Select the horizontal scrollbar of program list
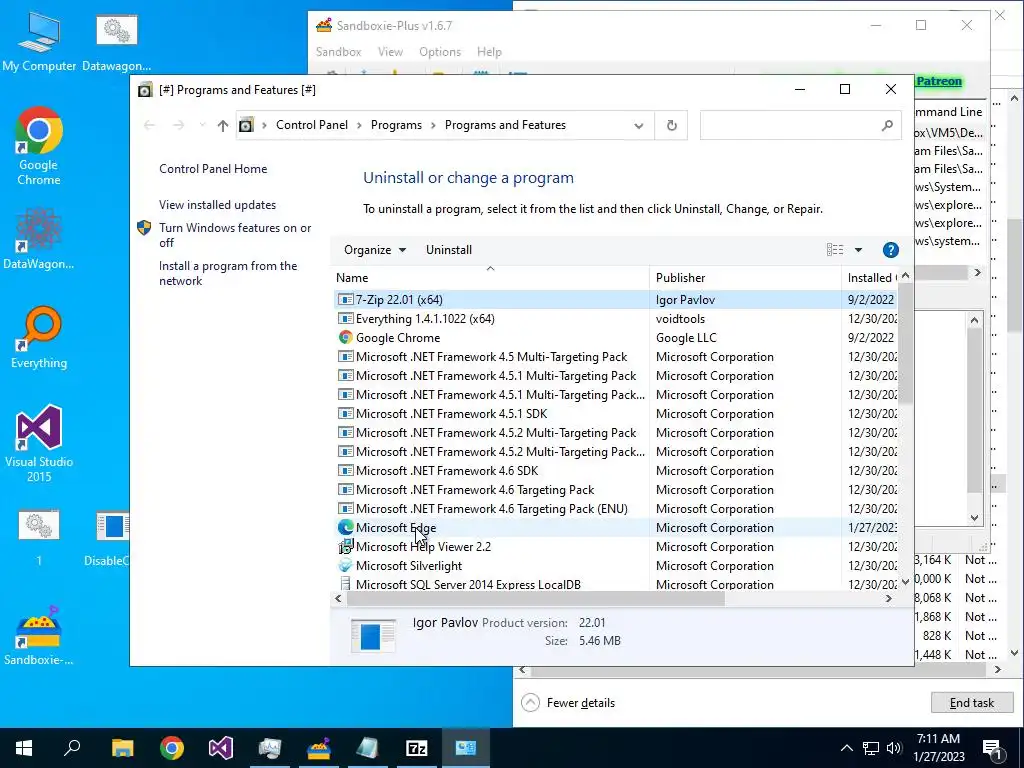This screenshot has width=1024, height=768. coord(536,598)
